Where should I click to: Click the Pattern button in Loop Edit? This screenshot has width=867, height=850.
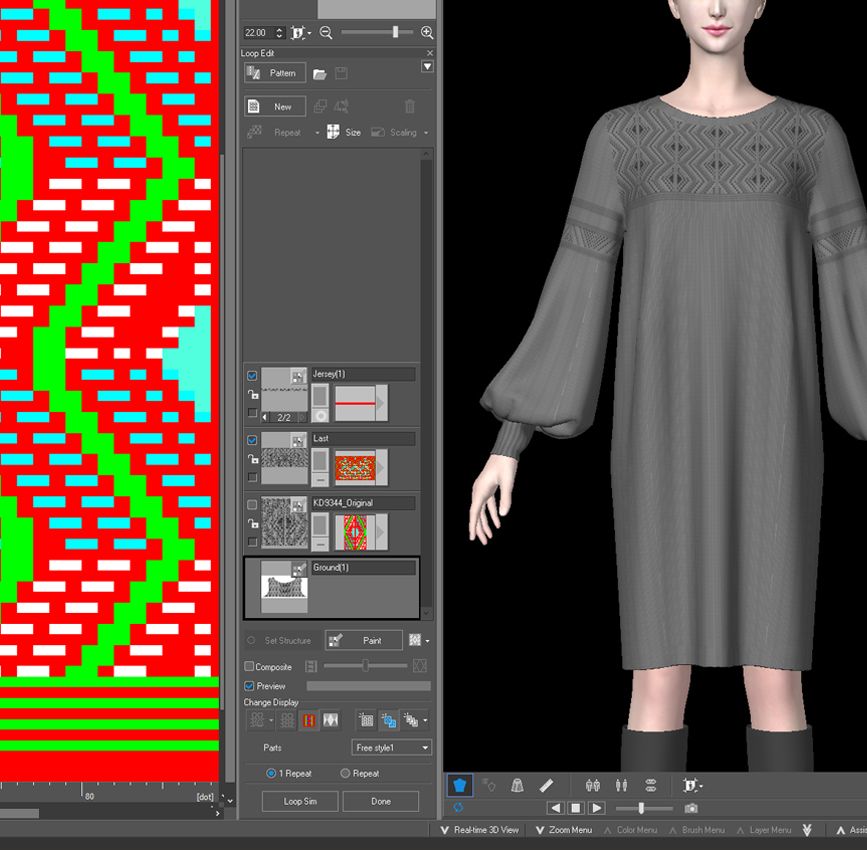275,73
